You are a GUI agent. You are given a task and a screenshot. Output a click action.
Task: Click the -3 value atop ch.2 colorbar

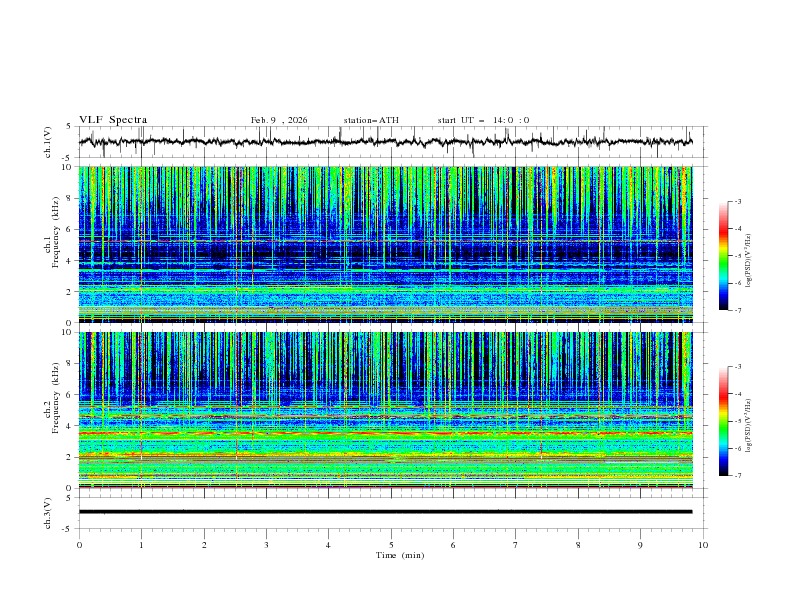click(738, 368)
